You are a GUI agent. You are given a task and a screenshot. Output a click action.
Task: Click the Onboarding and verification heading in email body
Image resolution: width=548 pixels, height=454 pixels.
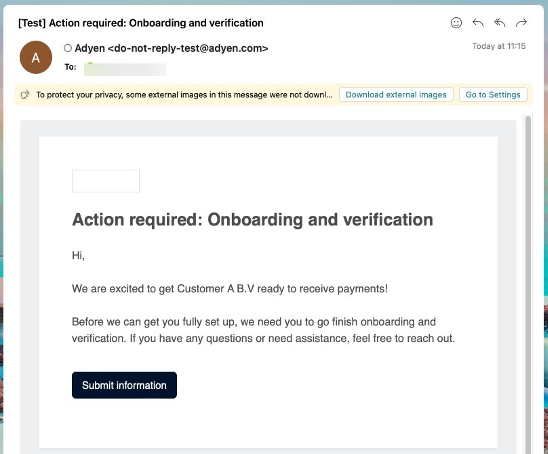252,220
